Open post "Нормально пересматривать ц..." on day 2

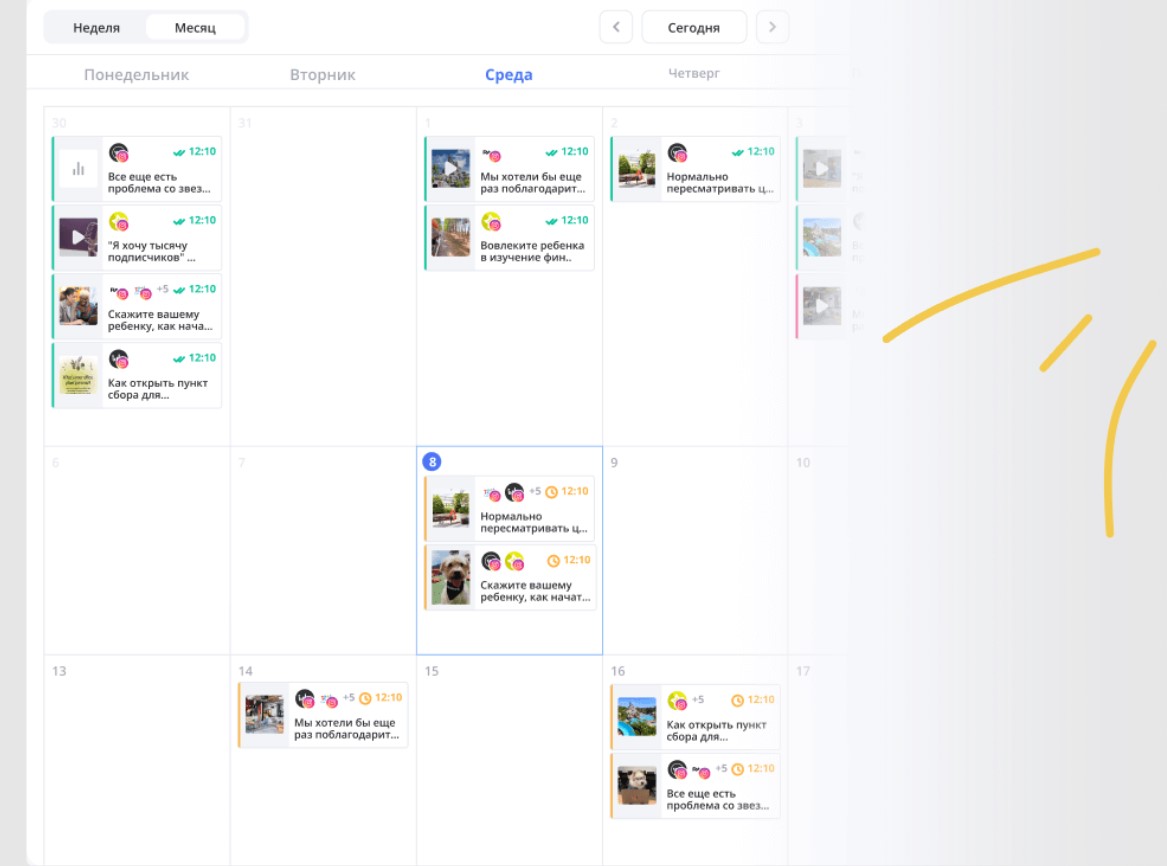click(696, 169)
